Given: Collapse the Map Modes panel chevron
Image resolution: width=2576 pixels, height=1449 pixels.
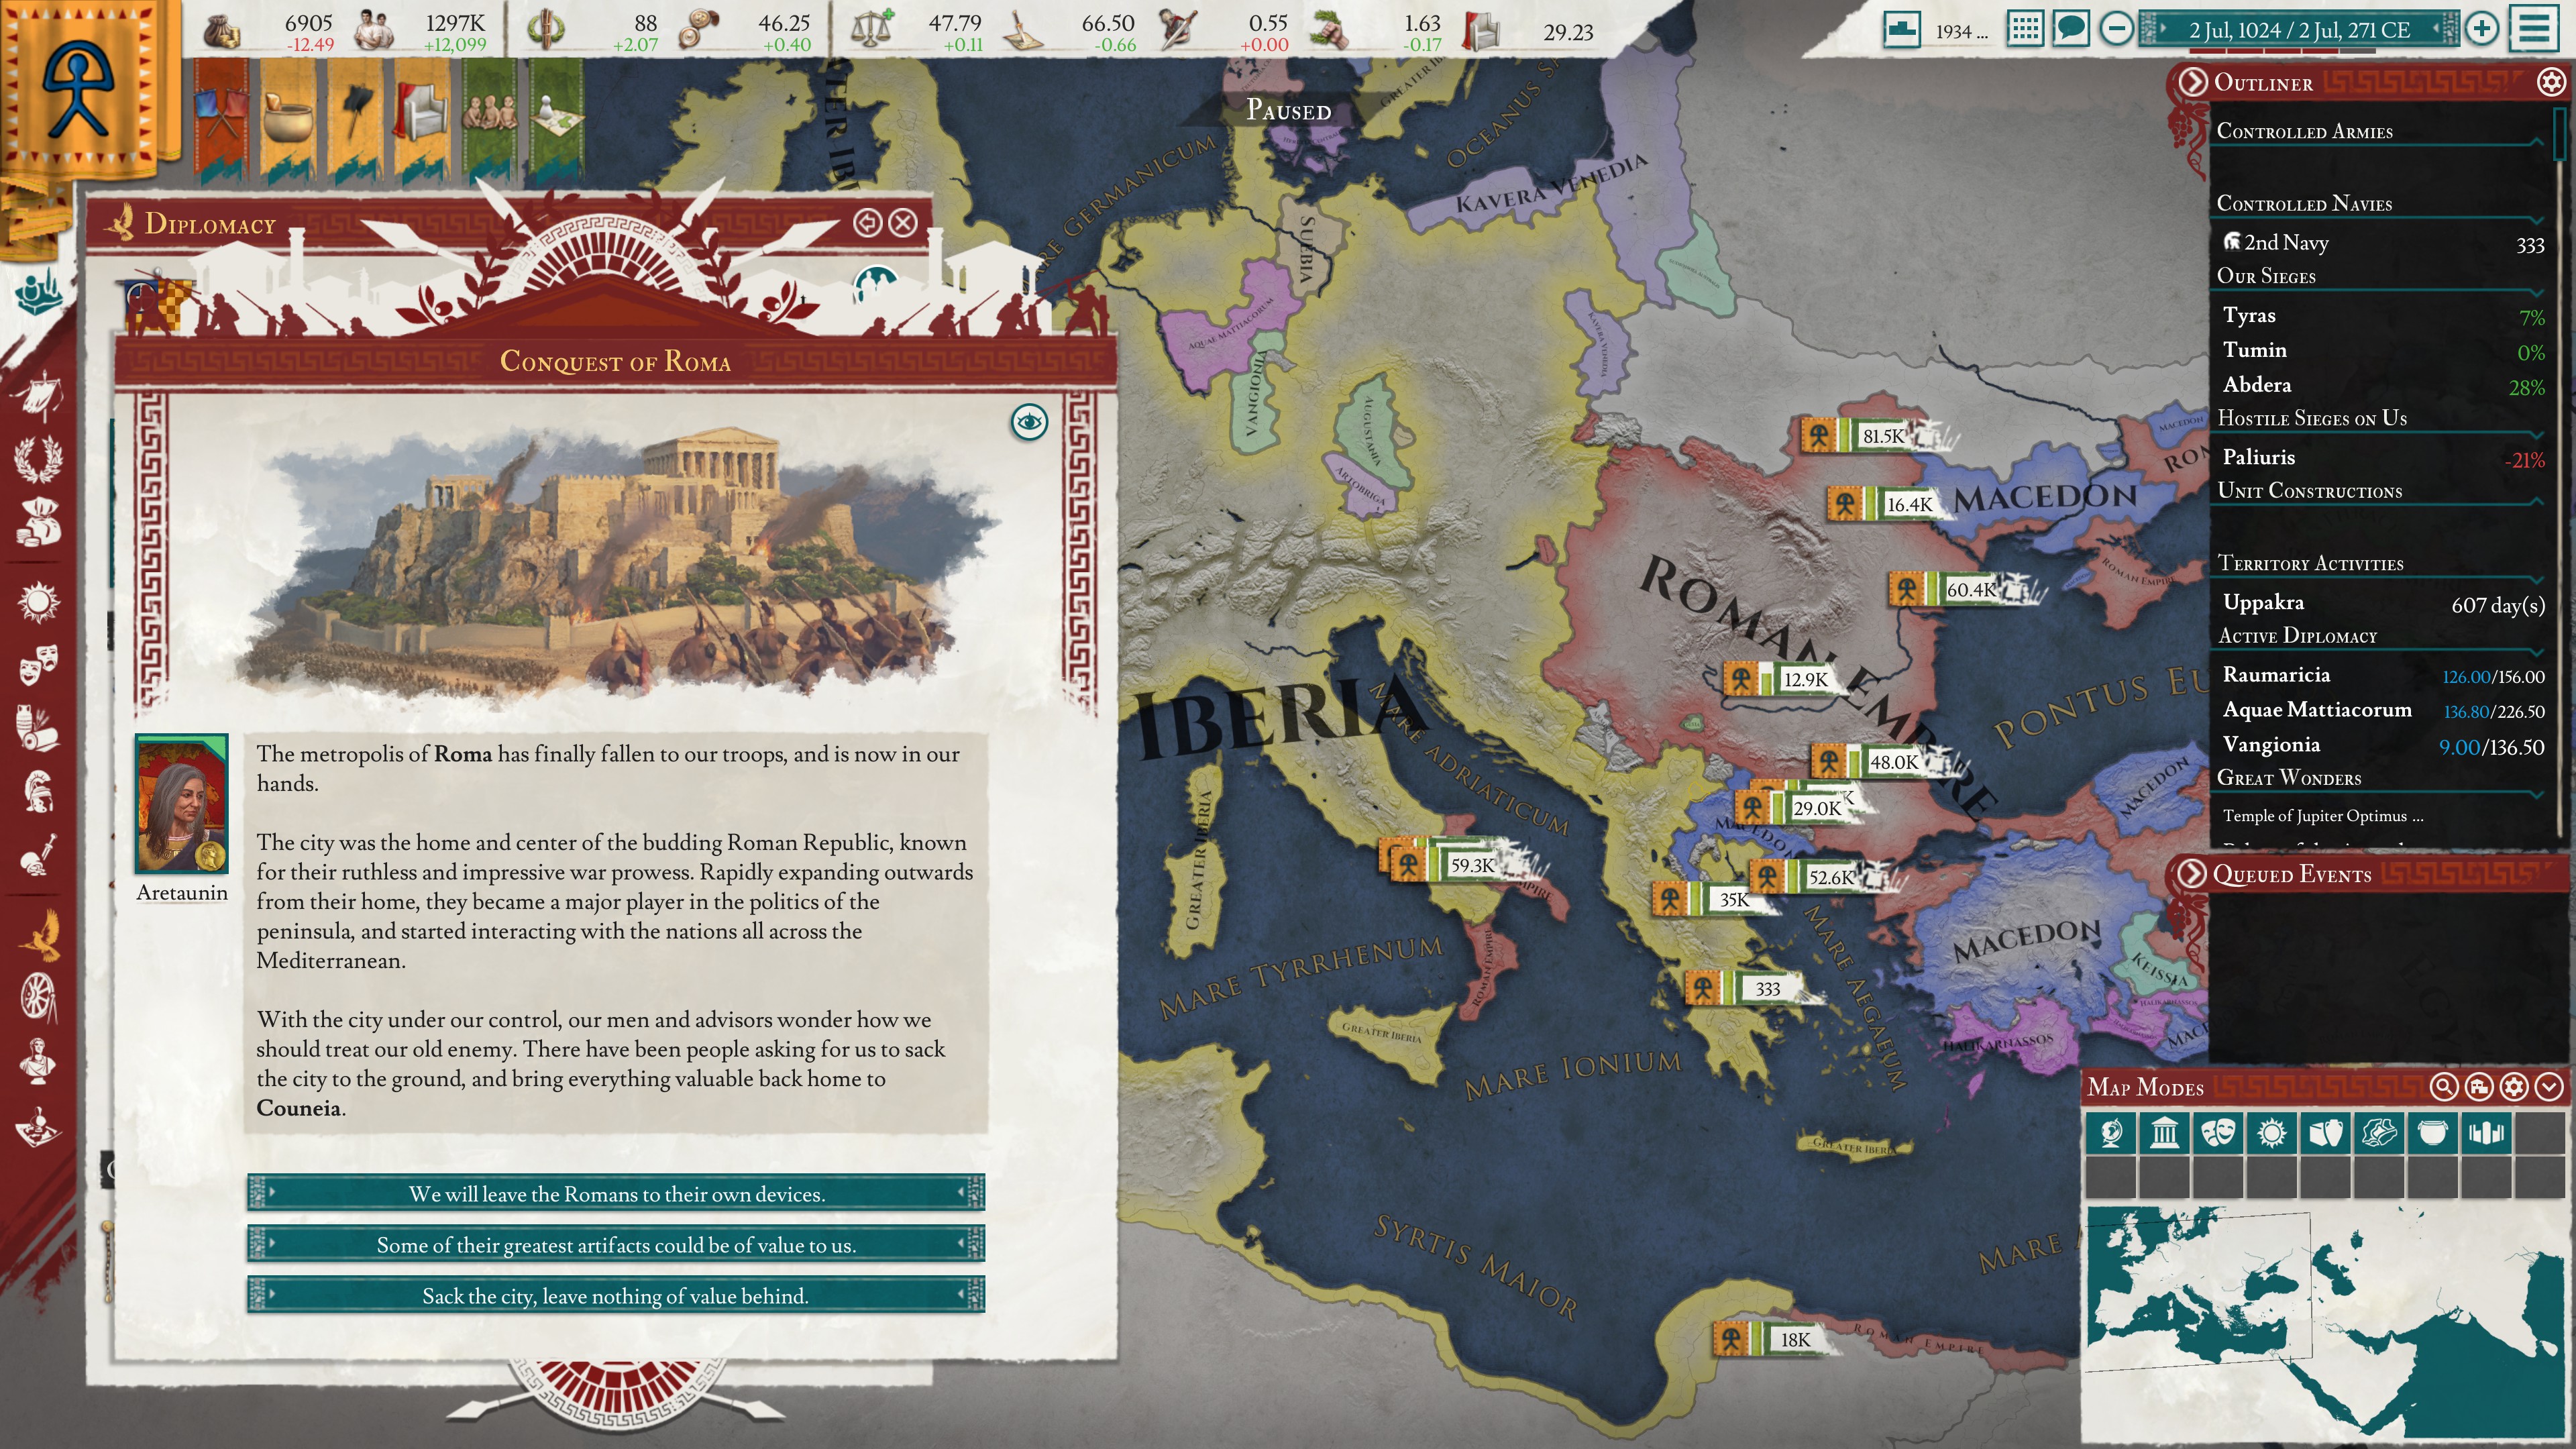Looking at the screenshot, I should [x=2549, y=1087].
